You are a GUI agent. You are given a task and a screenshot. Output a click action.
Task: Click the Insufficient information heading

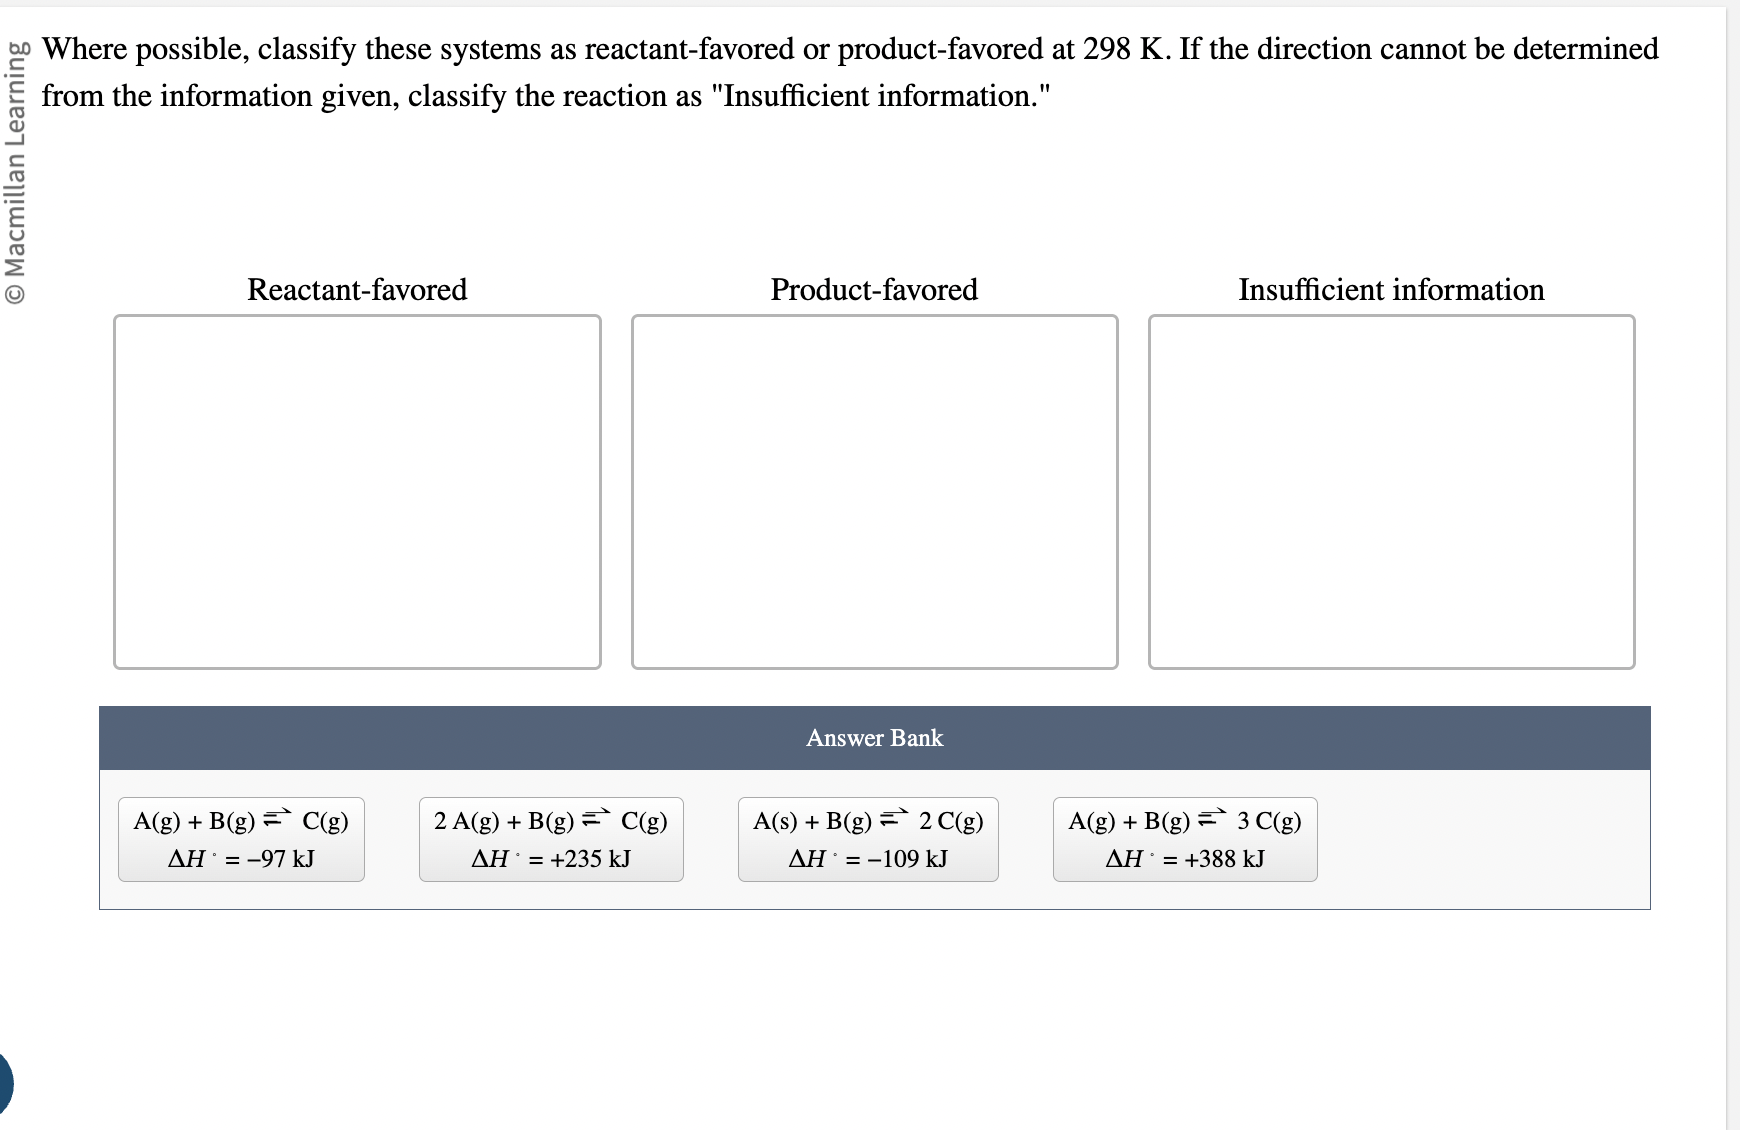[1391, 290]
